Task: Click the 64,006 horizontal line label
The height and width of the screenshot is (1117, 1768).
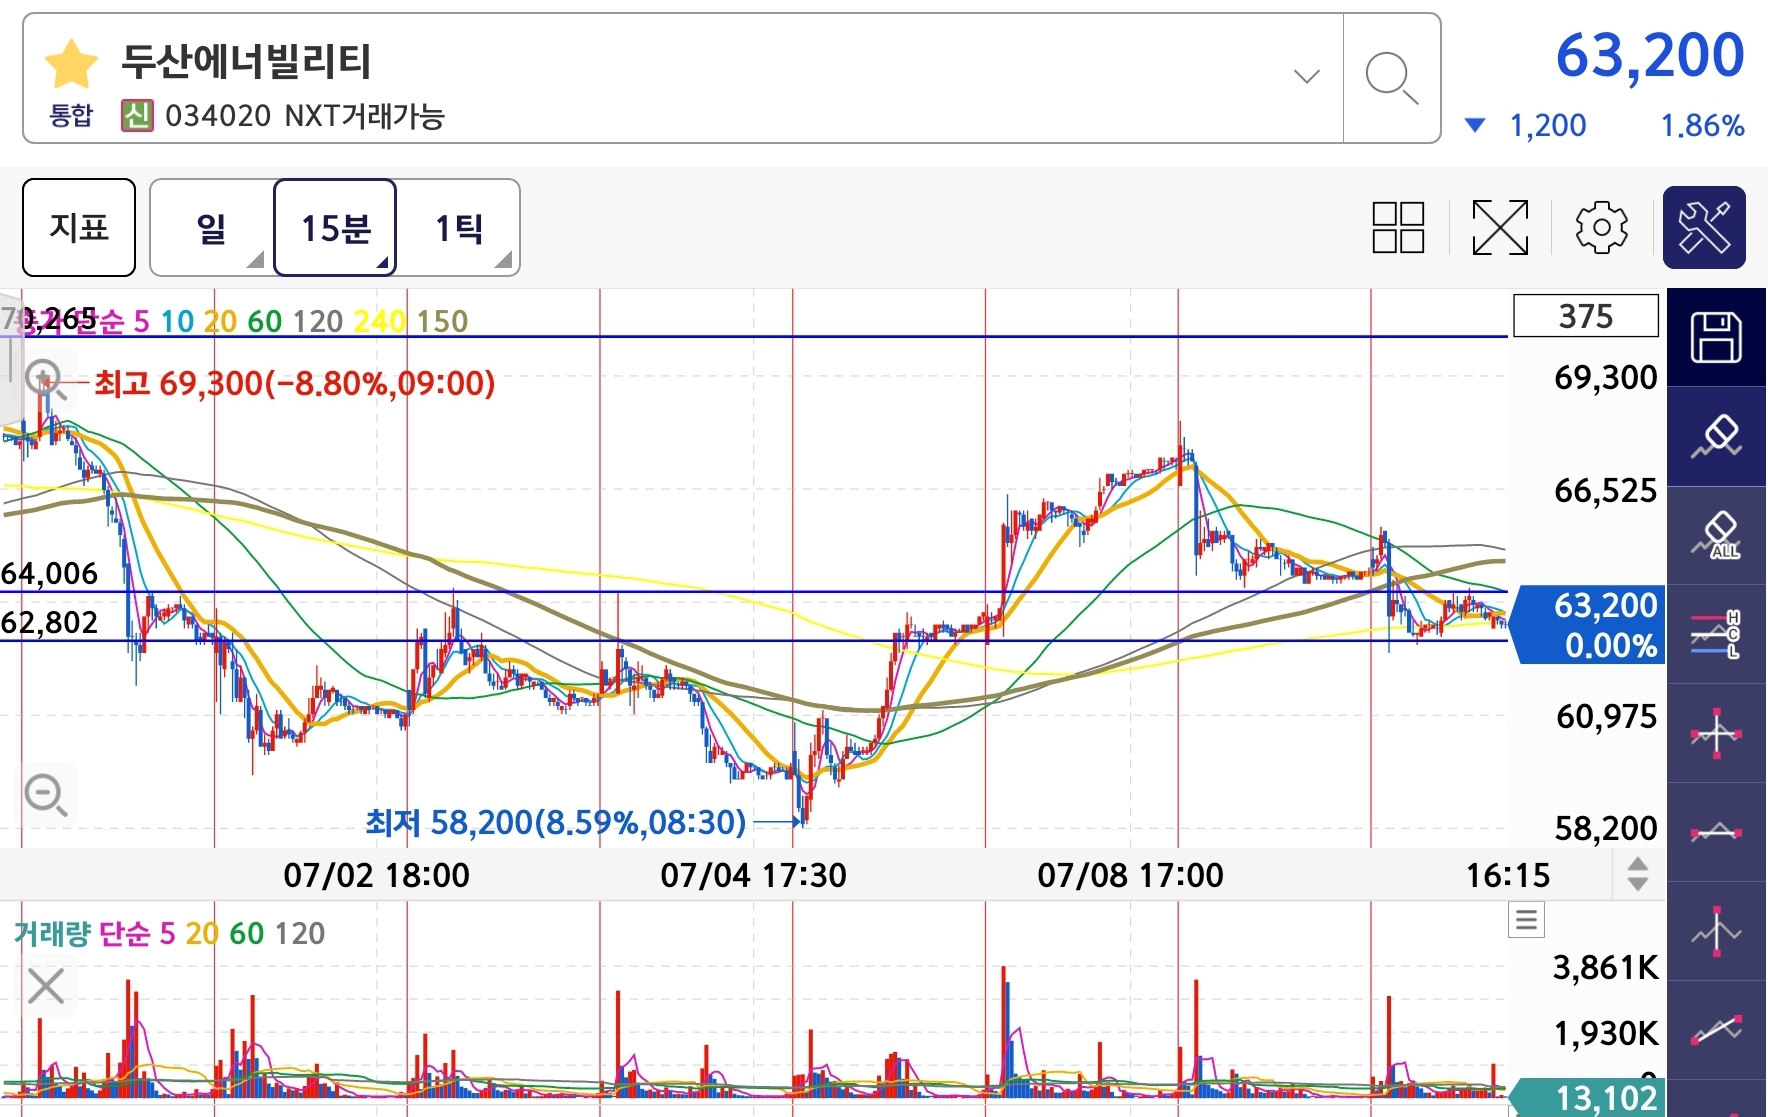Action: click(50, 573)
